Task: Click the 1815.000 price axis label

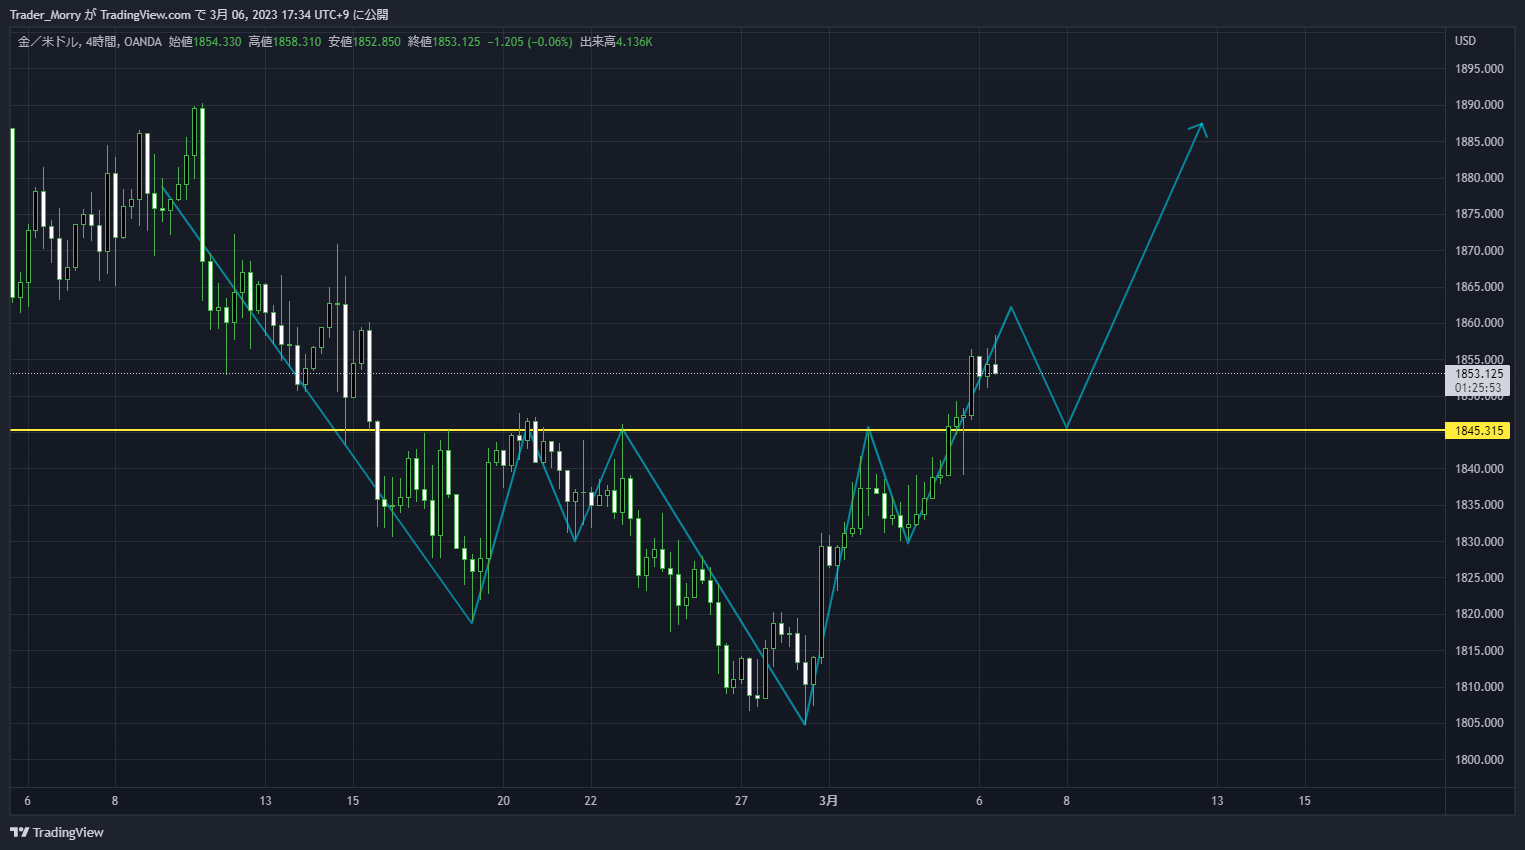Action: point(1479,651)
